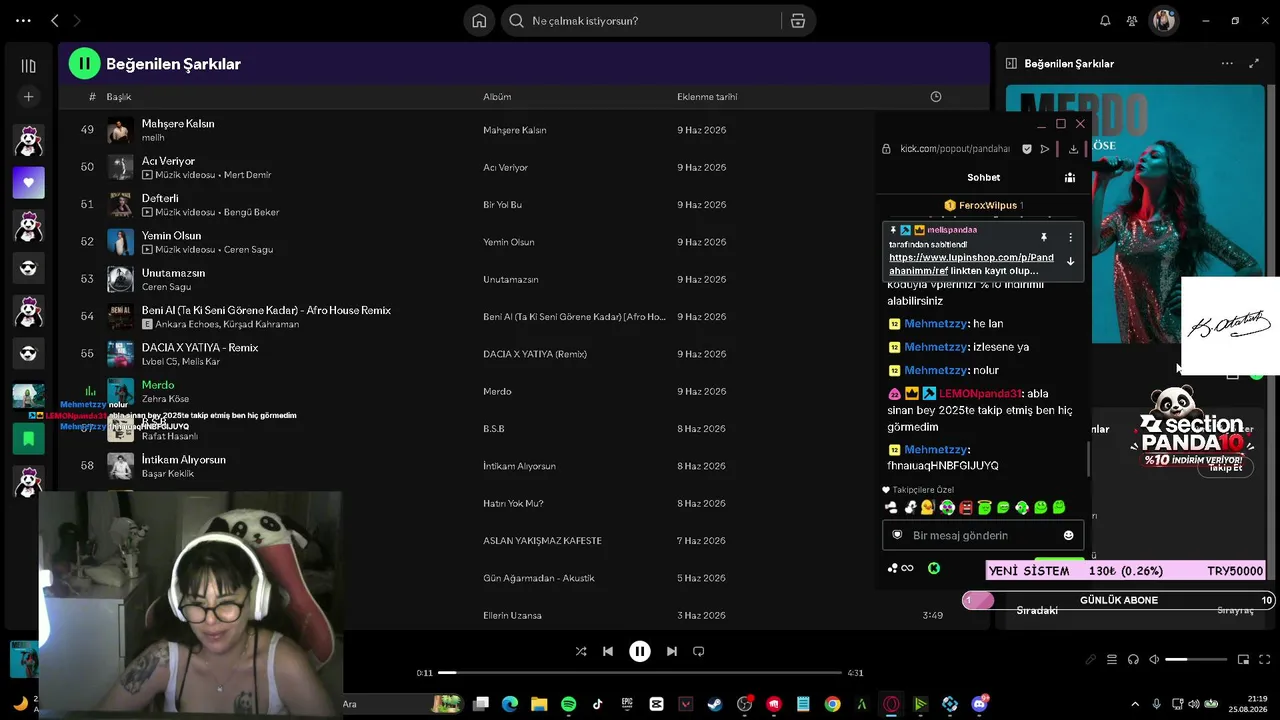
Task: Open Spotify notifications bell
Action: 1105,21
